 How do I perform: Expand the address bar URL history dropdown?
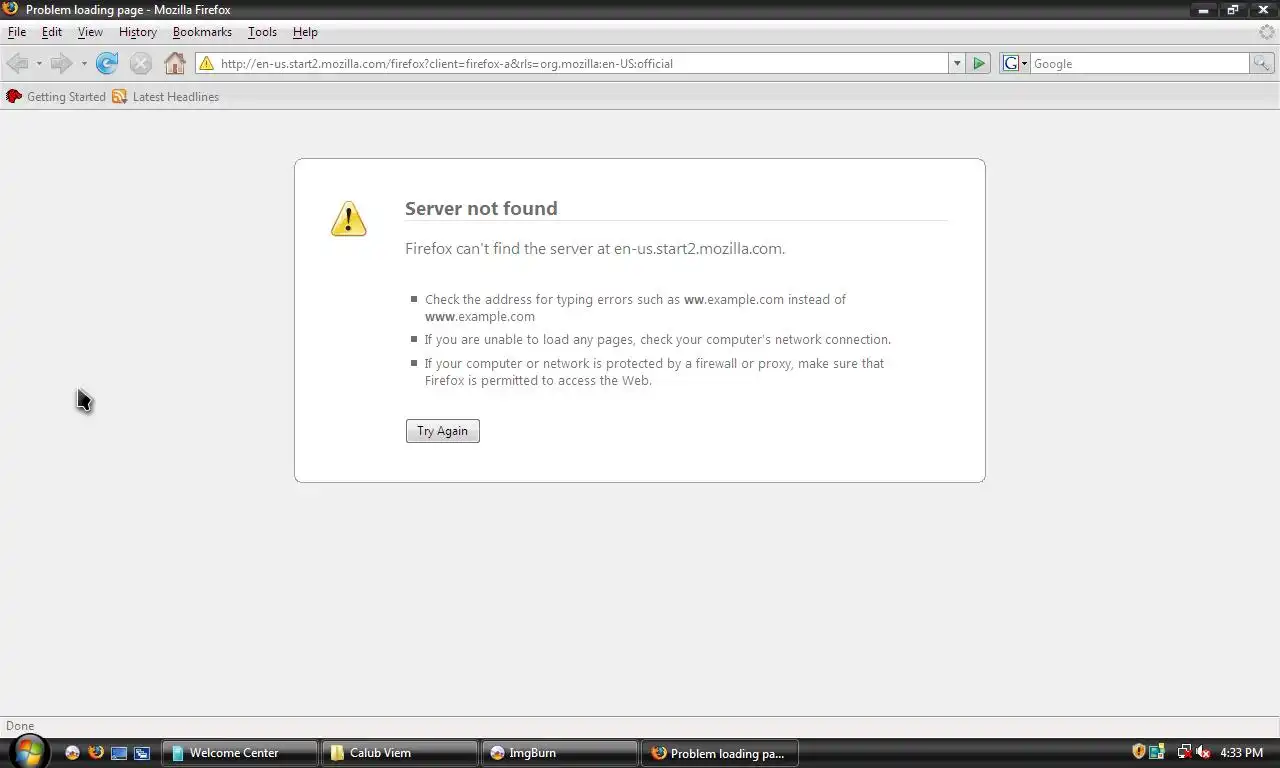pos(957,63)
